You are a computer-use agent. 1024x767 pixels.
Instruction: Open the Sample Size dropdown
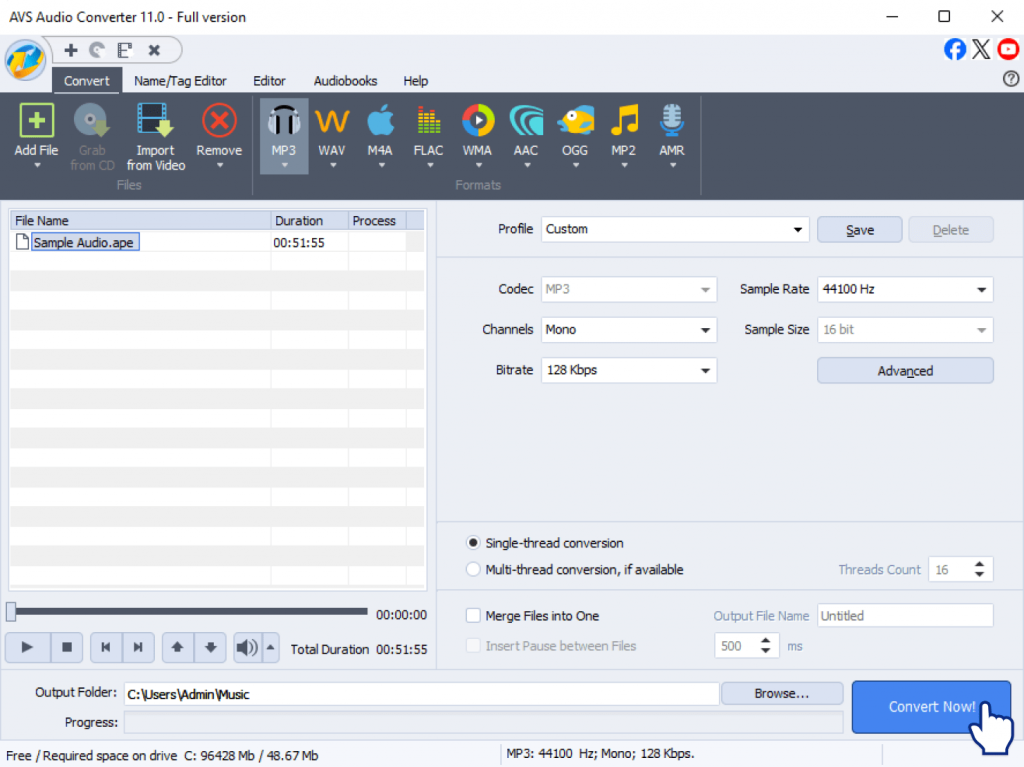(x=904, y=330)
